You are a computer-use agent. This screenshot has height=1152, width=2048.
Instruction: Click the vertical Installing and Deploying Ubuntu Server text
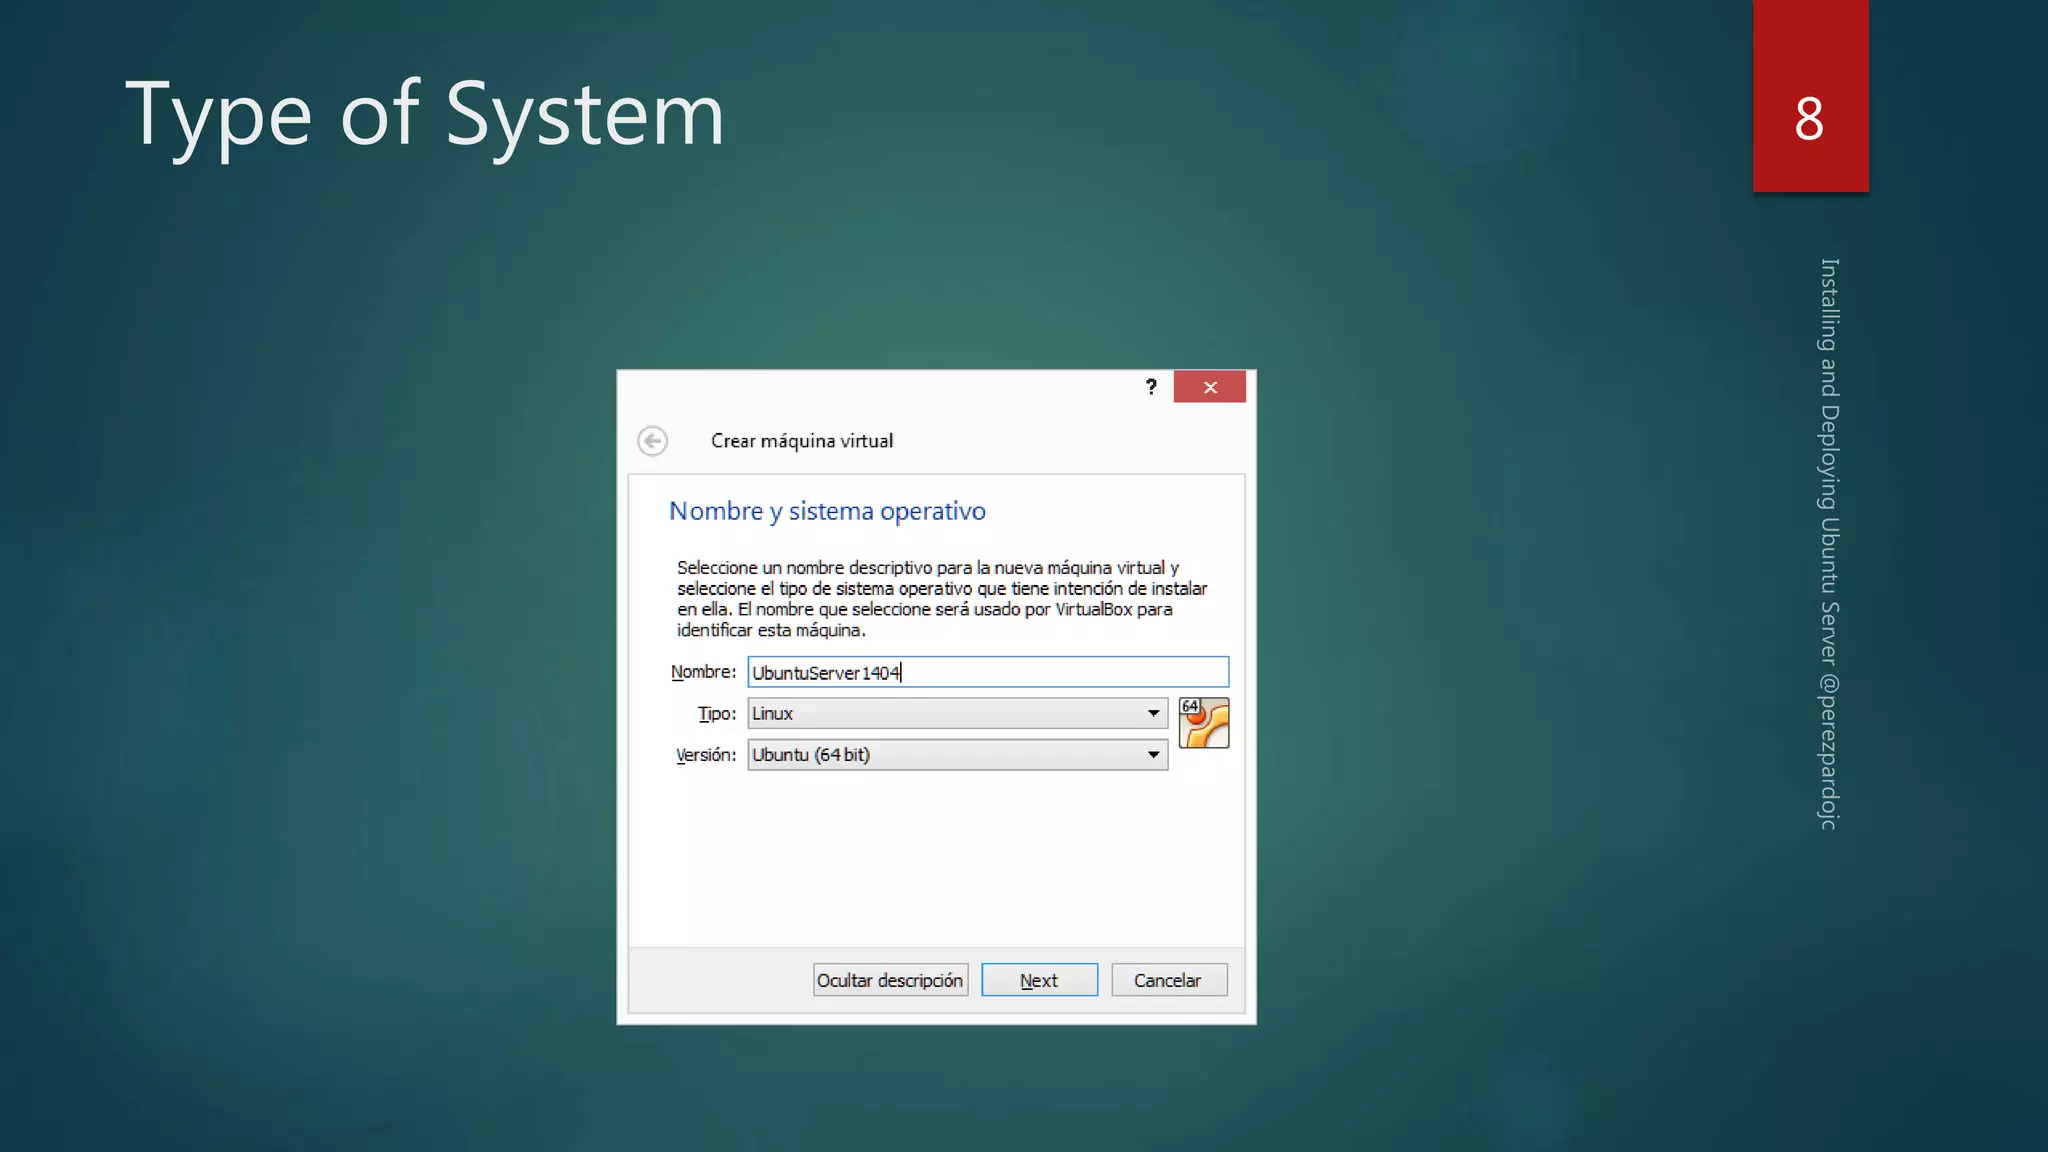(x=1829, y=543)
